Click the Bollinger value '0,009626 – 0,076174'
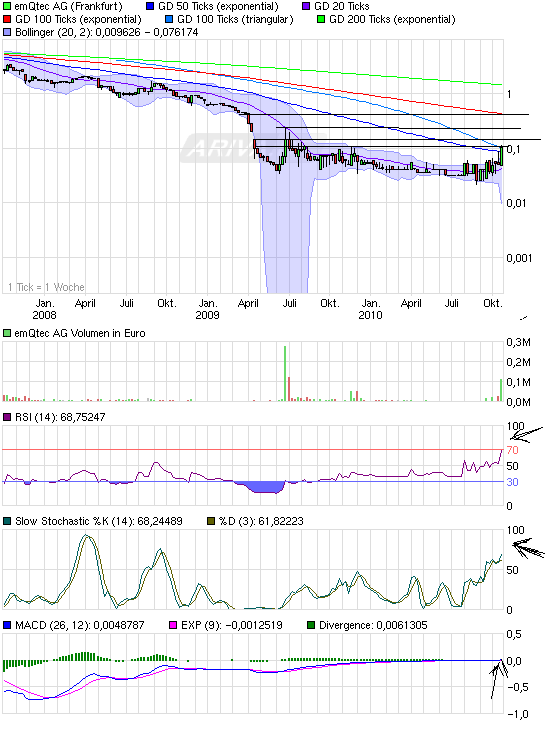The width and height of the screenshot is (545, 748). (x=147, y=32)
